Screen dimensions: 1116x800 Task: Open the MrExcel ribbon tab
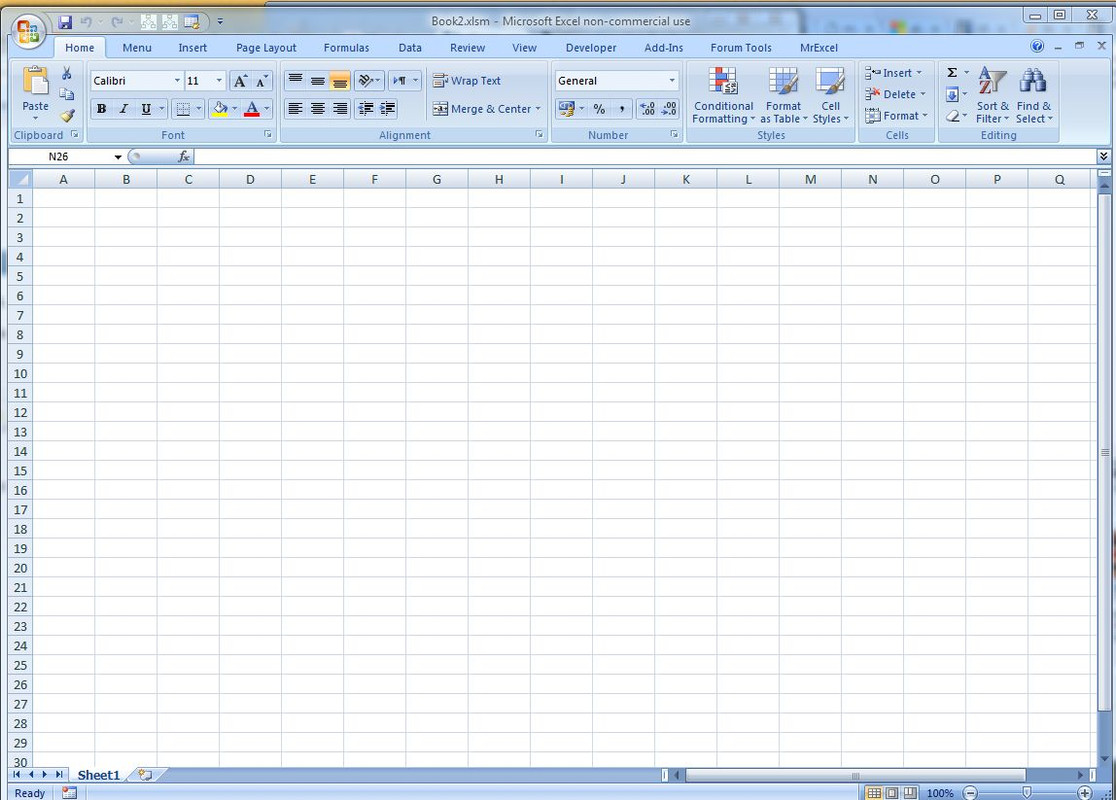[x=818, y=48]
